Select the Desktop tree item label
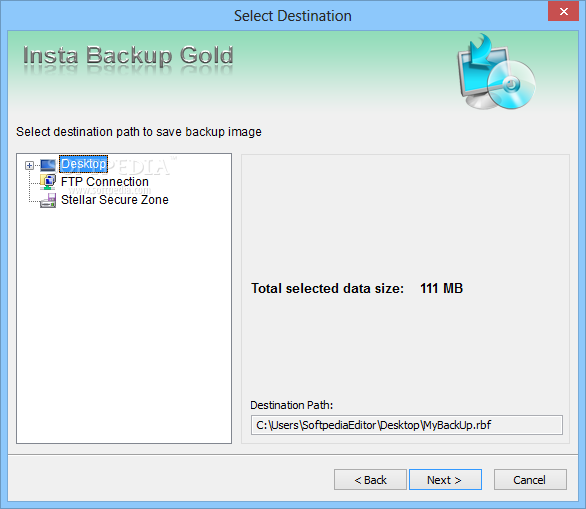This screenshot has width=586, height=509. coord(84,164)
